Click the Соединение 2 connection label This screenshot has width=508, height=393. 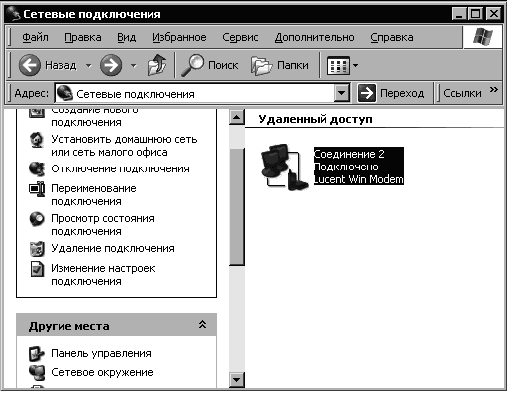(359, 166)
